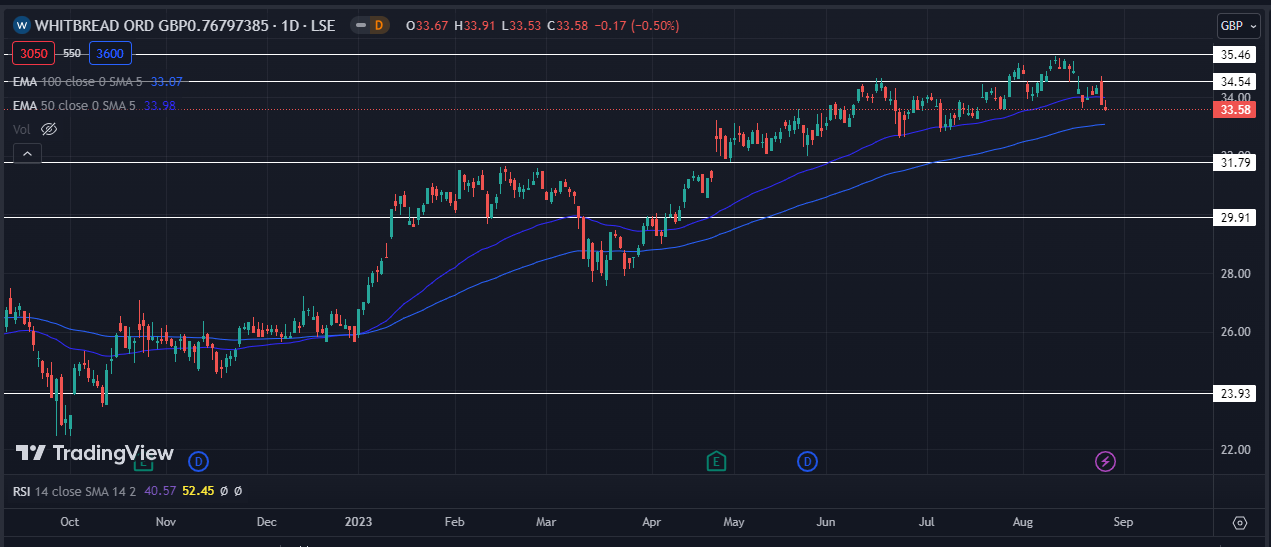Image resolution: width=1271 pixels, height=547 pixels.
Task: Click the 29.91 horizontal line price label
Action: [x=1236, y=217]
